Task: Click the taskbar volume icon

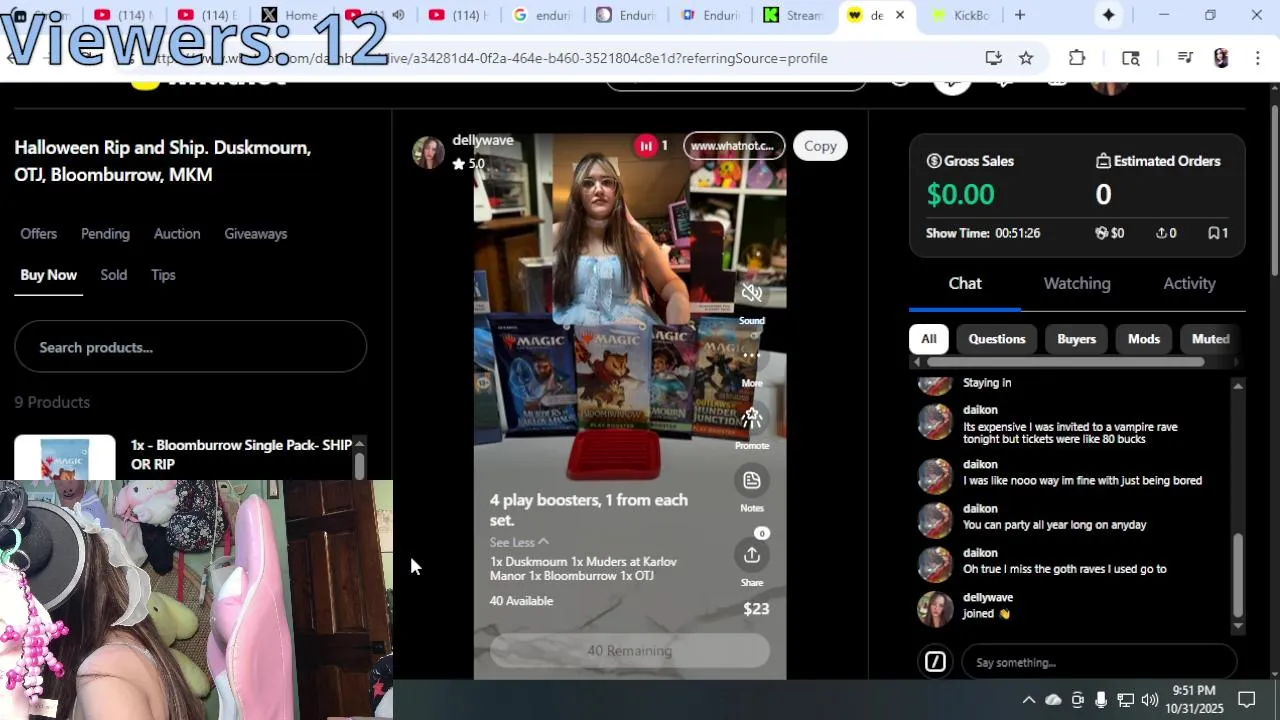Action: 1149,700
